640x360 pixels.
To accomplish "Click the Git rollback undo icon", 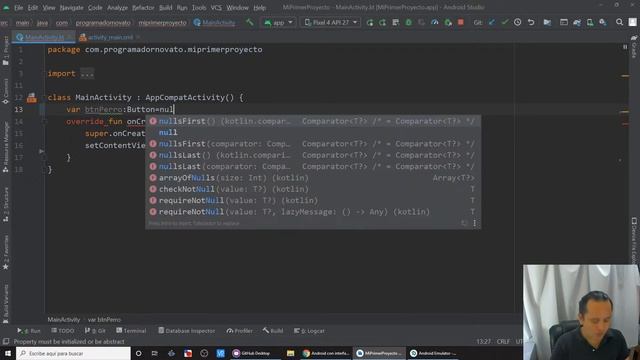I will tap(531, 22).
